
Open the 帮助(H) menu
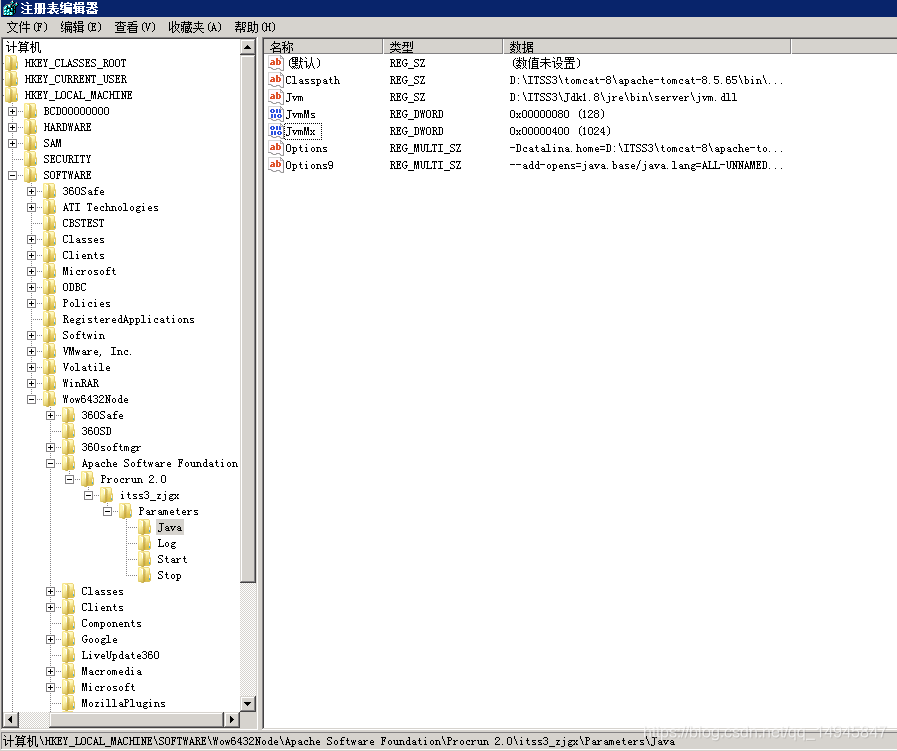point(255,27)
